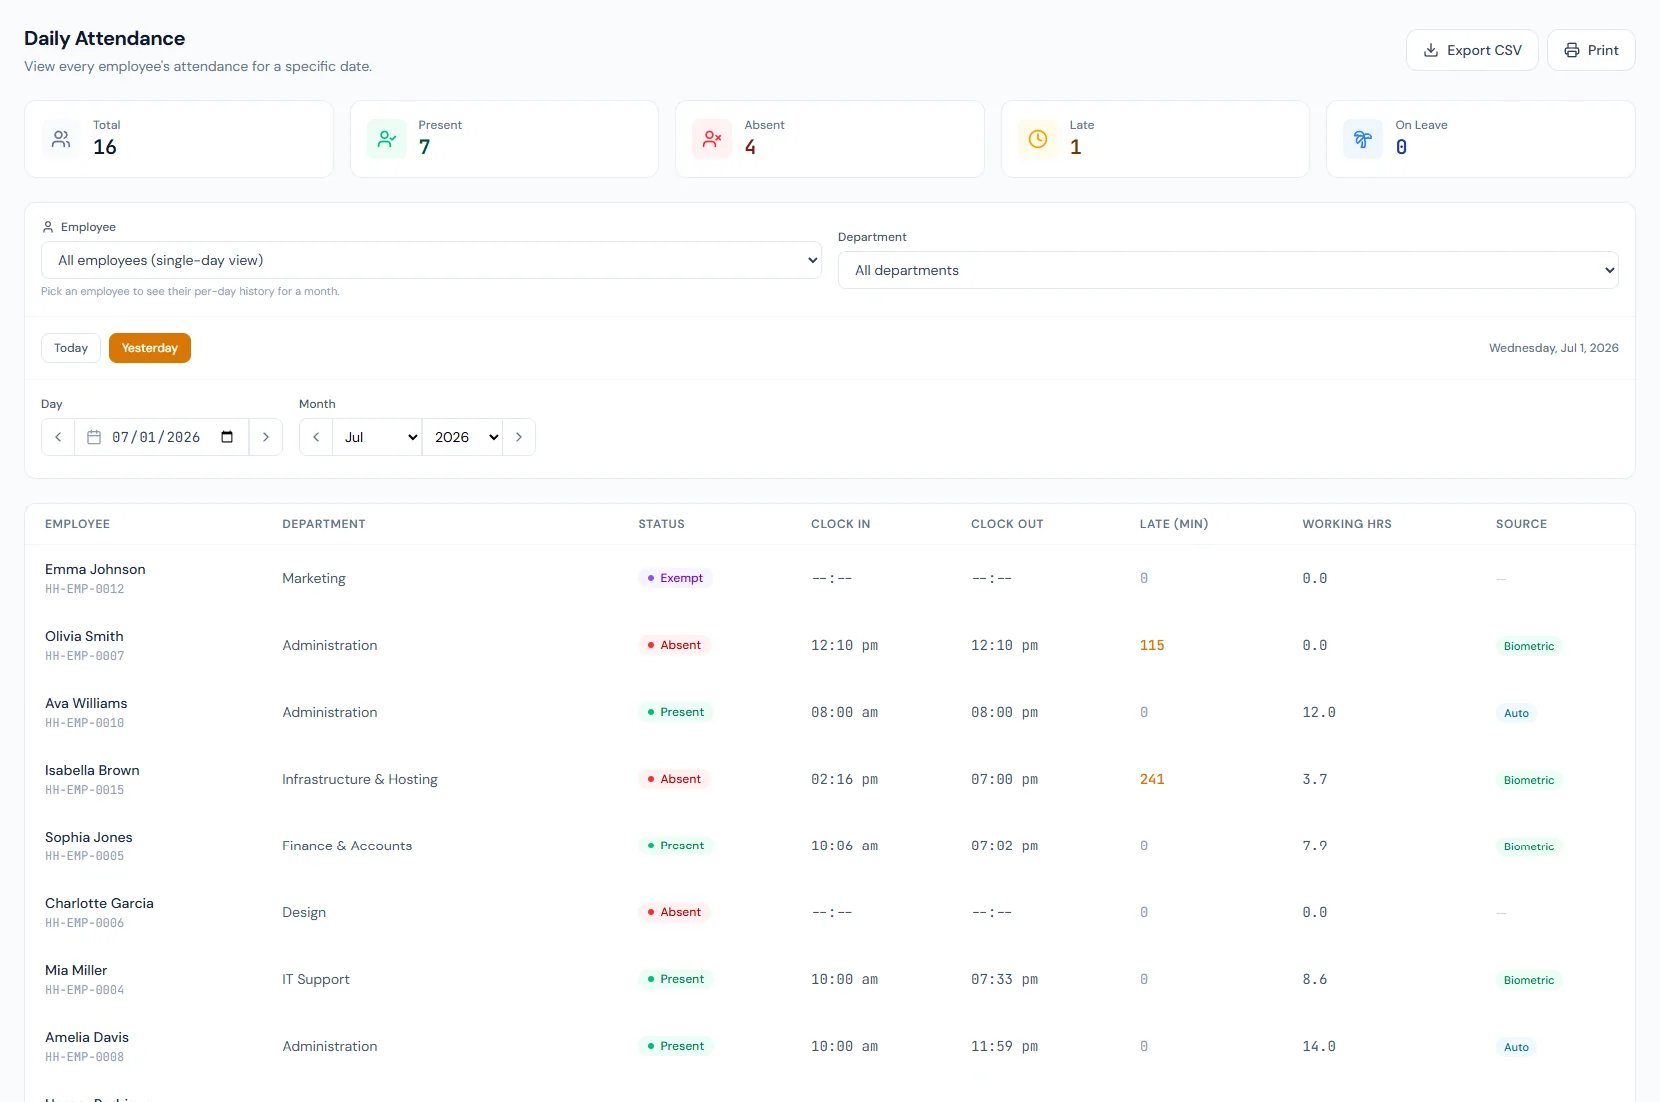
Task: Open the 2026 year dropdown
Action: (463, 437)
